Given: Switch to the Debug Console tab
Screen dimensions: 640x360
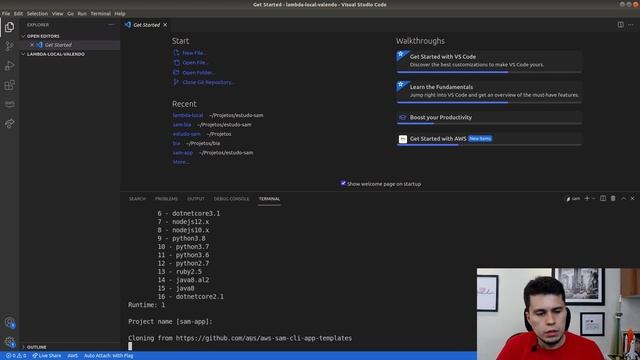Looking at the screenshot, I should pyautogui.click(x=231, y=199).
